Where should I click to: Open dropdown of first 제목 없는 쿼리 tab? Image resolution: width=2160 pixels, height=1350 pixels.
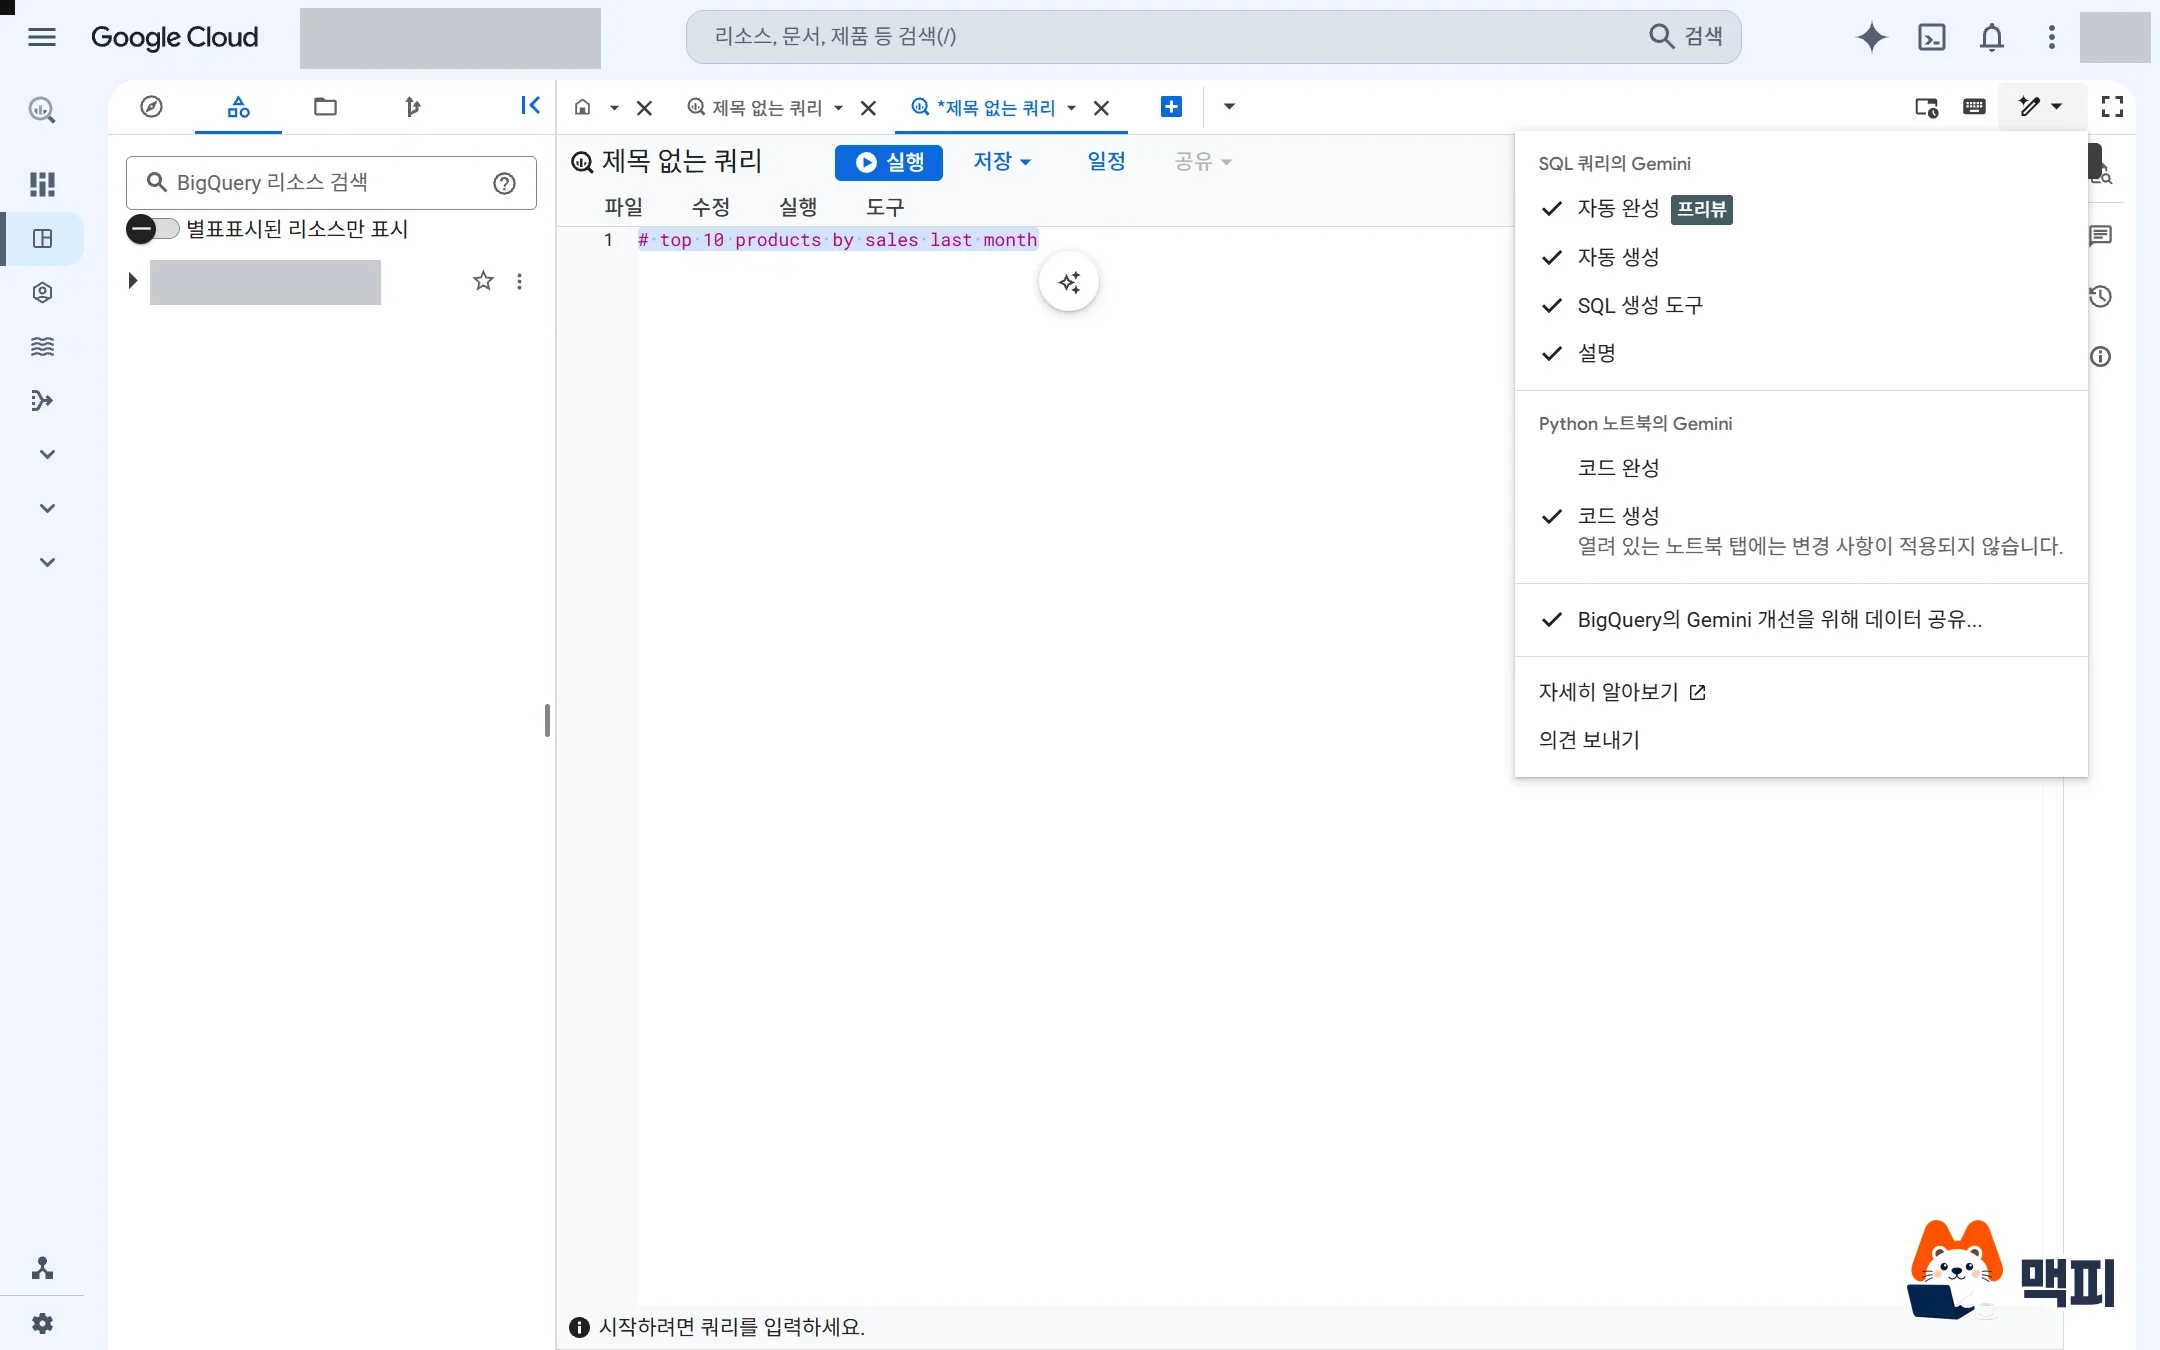pyautogui.click(x=838, y=108)
